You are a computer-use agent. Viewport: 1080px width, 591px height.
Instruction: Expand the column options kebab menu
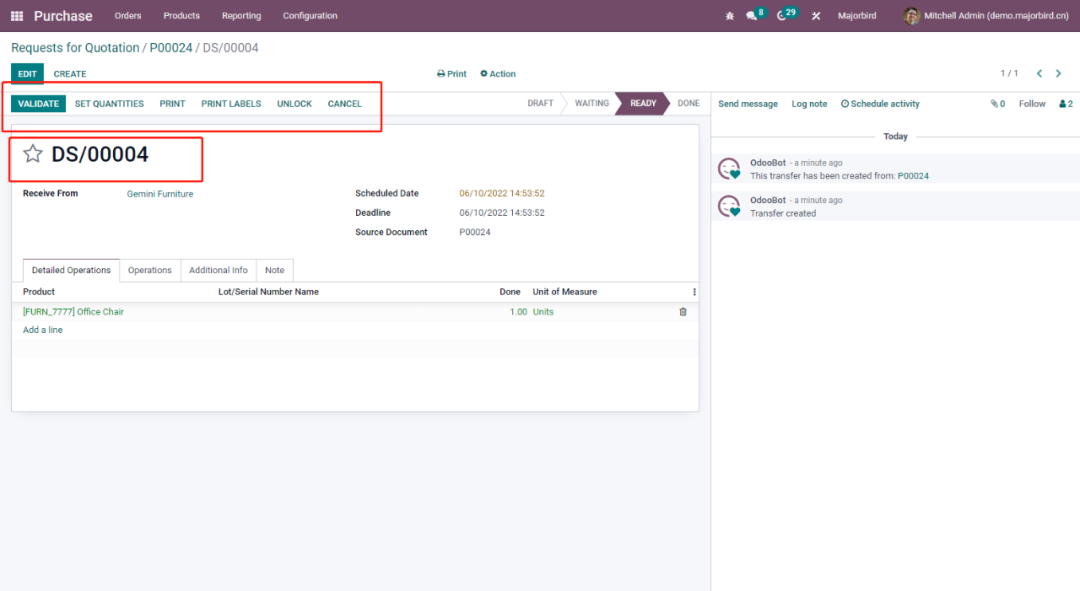click(694, 292)
